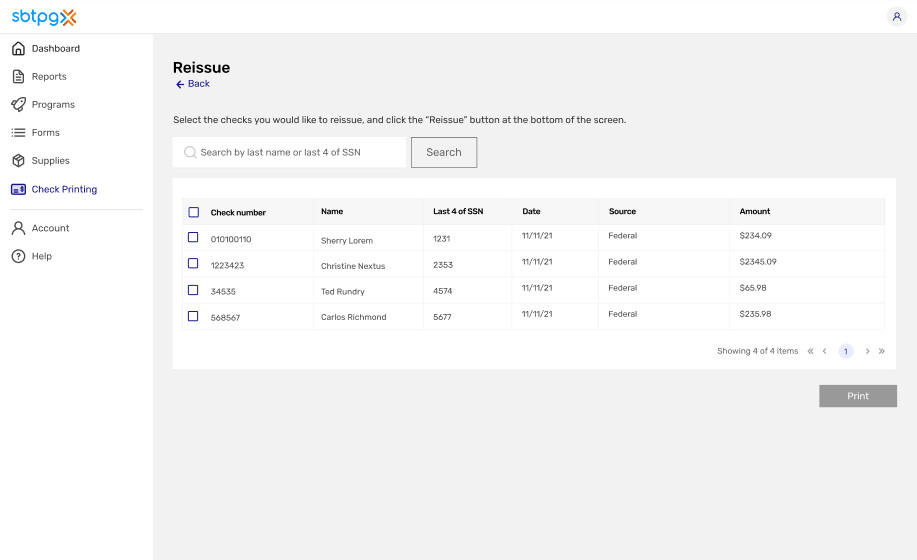Viewport: 917px width, 560px height.
Task: Click the name Sherry Lorem
Action: tap(347, 241)
